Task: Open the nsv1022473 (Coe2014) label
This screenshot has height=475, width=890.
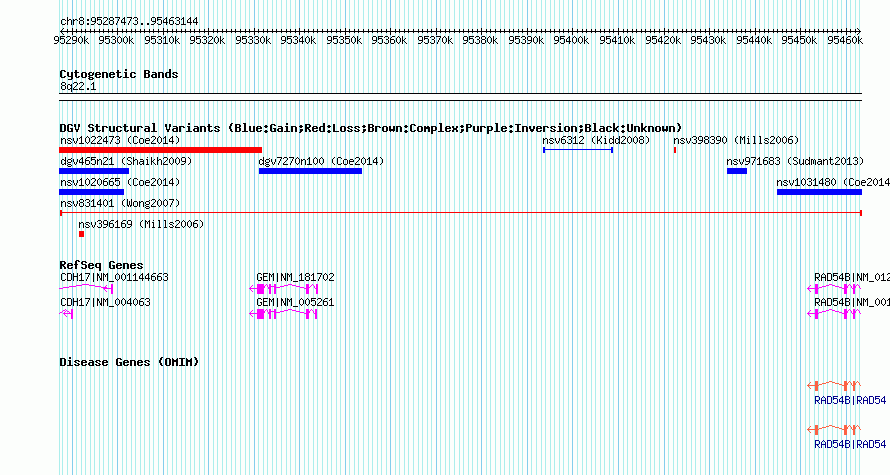Action: [120, 140]
